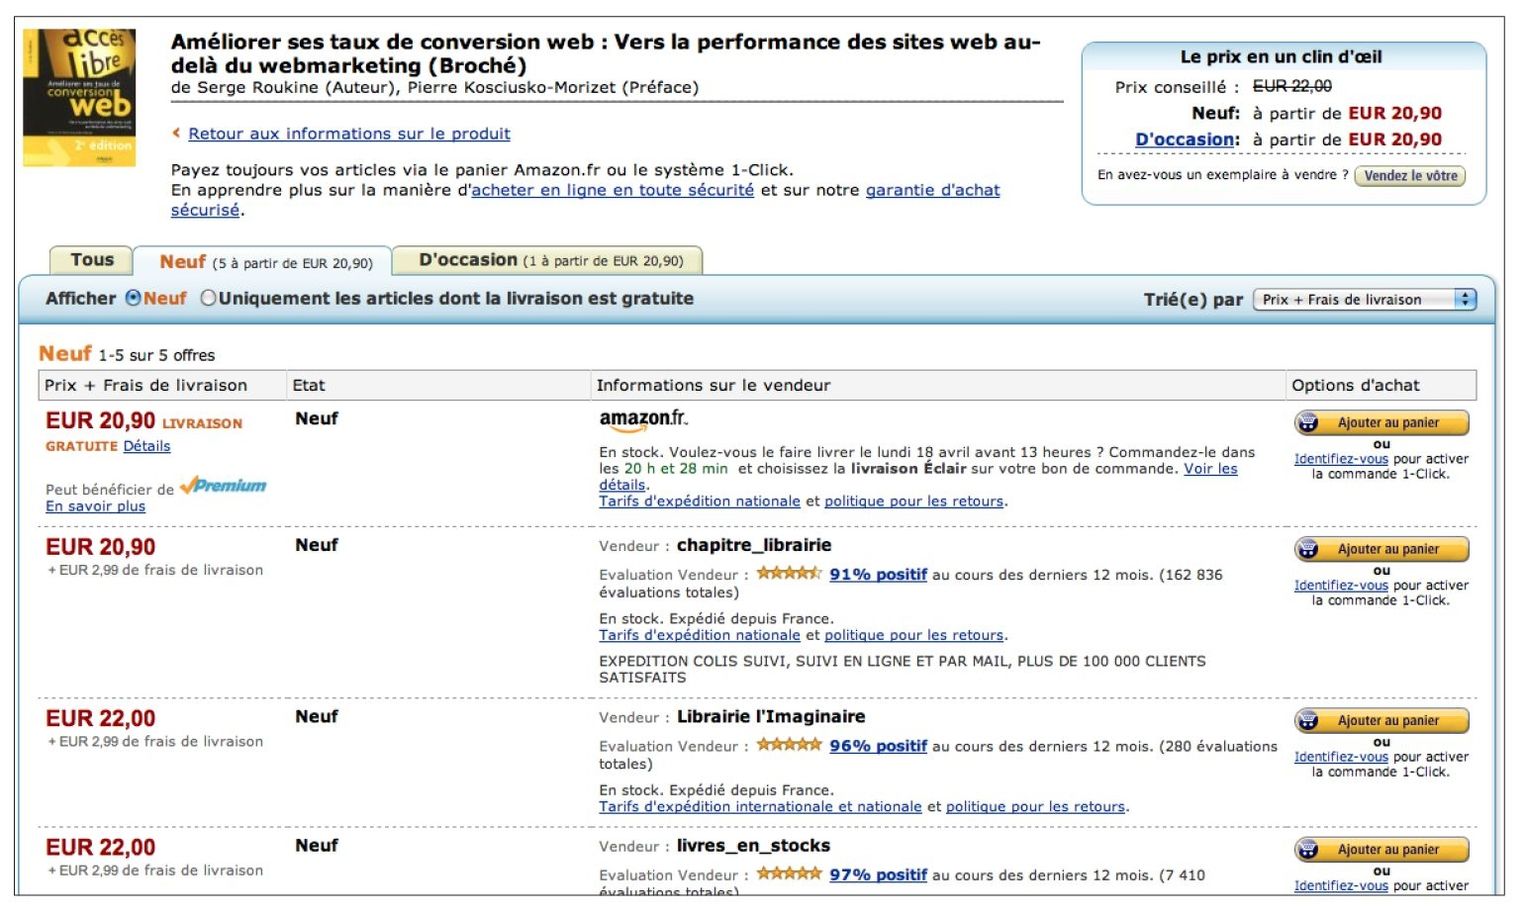This screenshot has width=1525, height=914.
Task: Click the amazon.fr seller logo
Action: [x=643, y=420]
